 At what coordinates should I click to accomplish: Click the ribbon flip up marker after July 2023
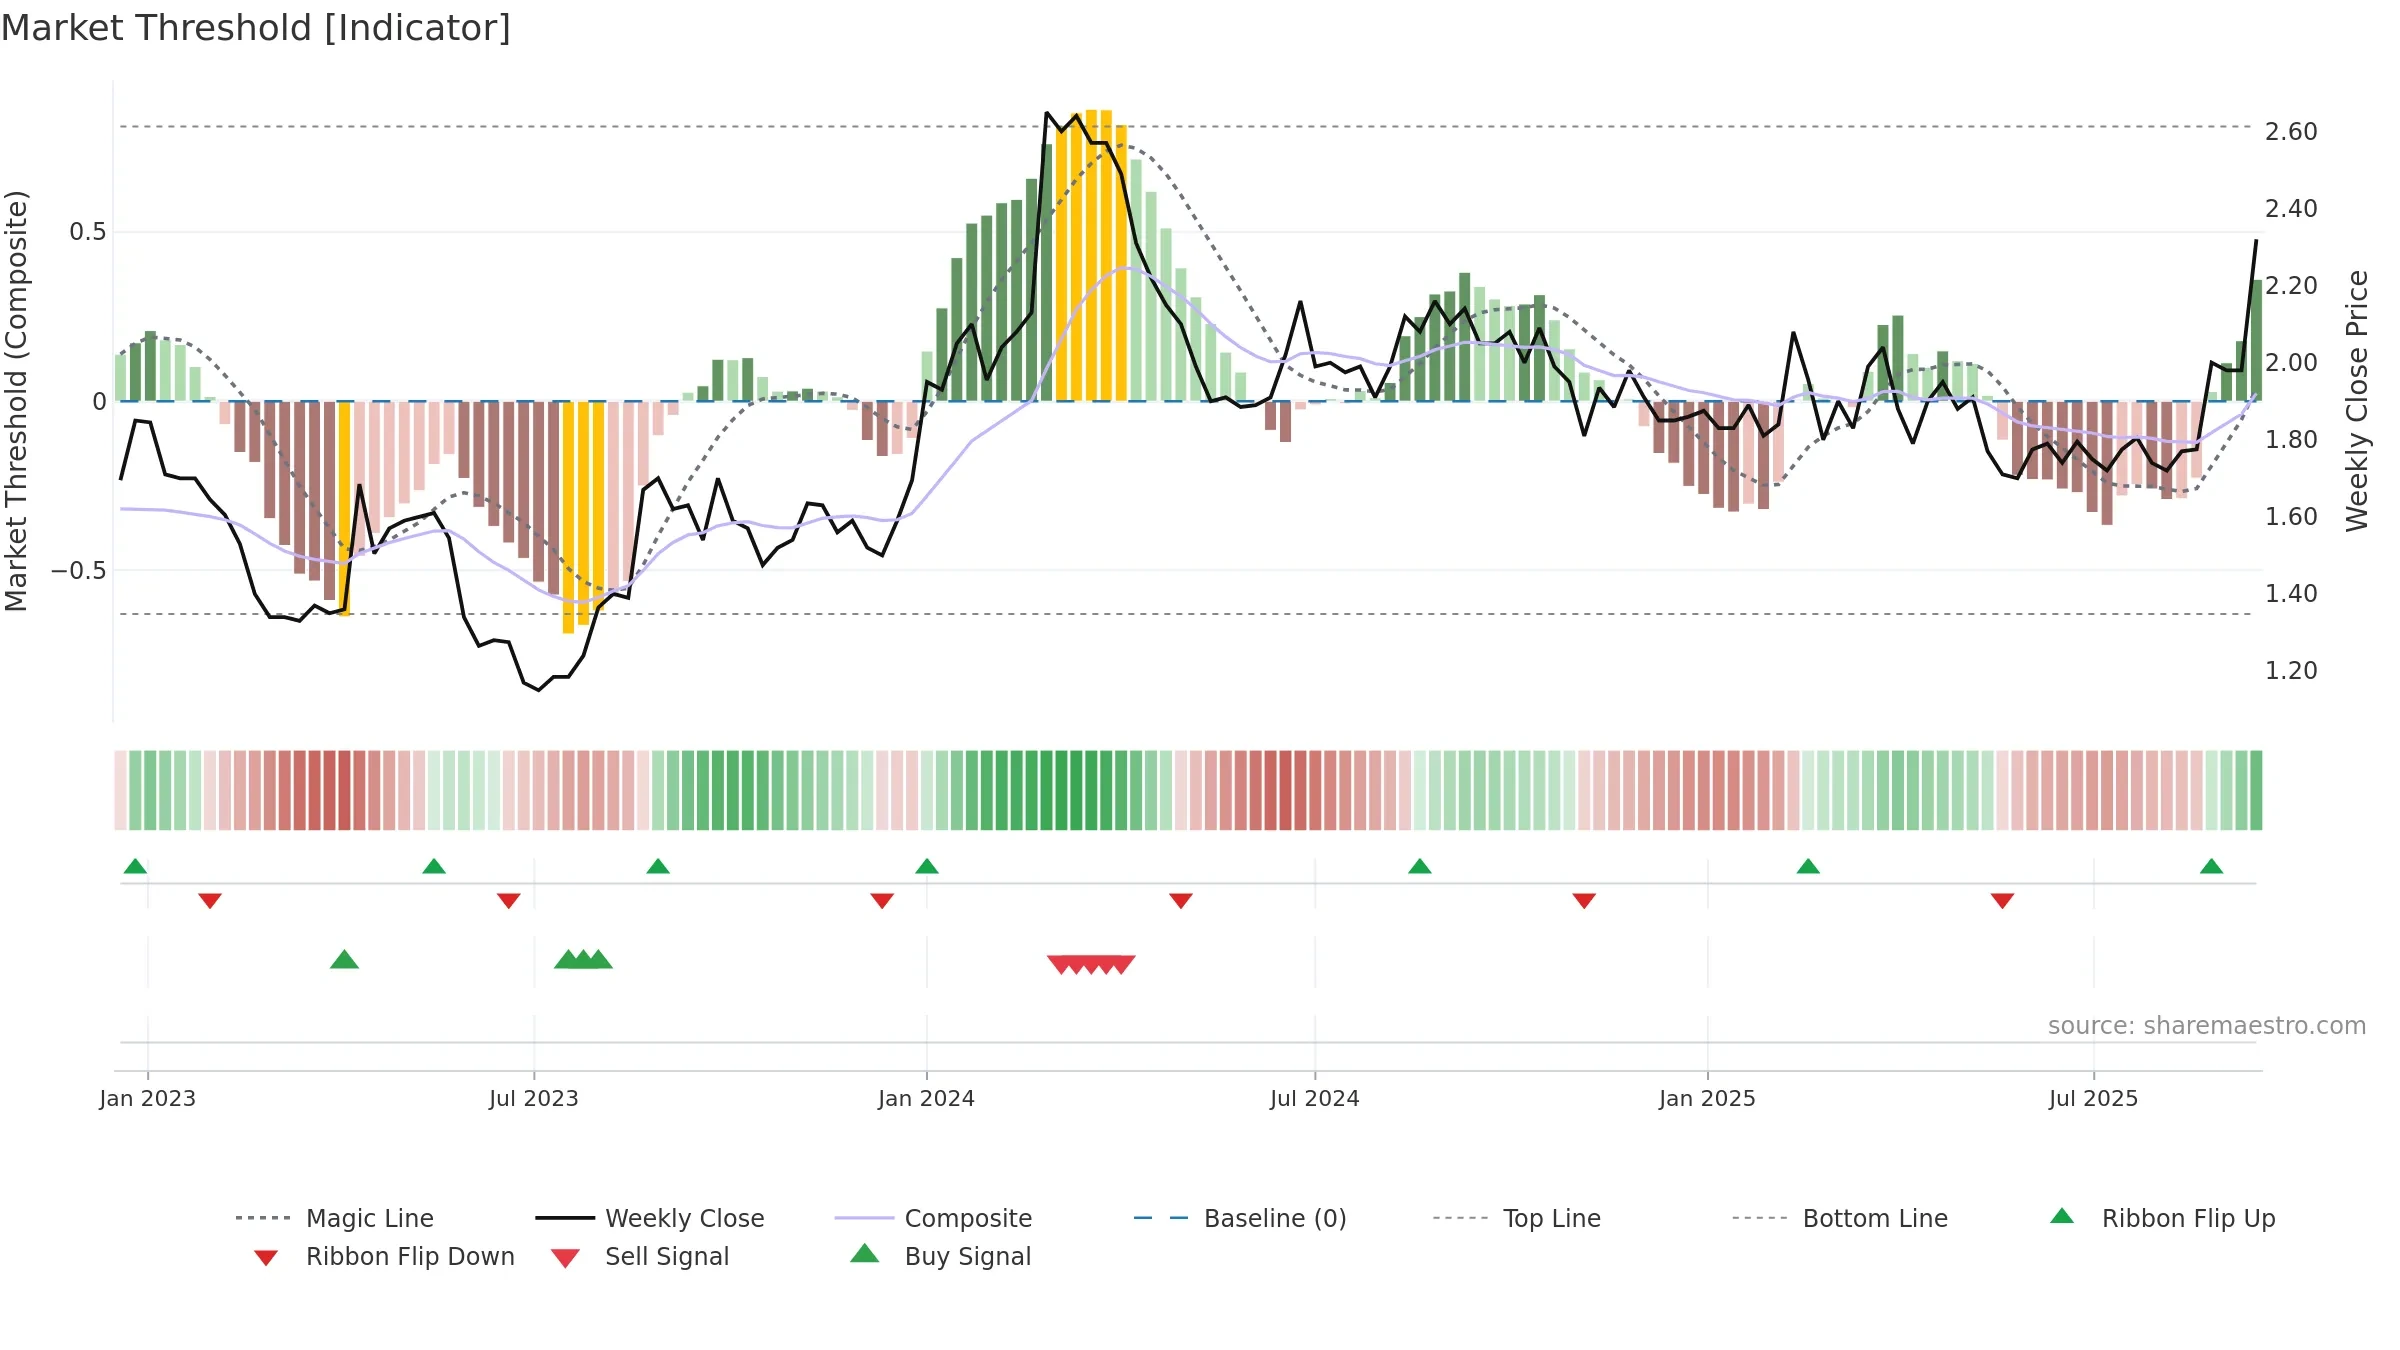pos(658,866)
